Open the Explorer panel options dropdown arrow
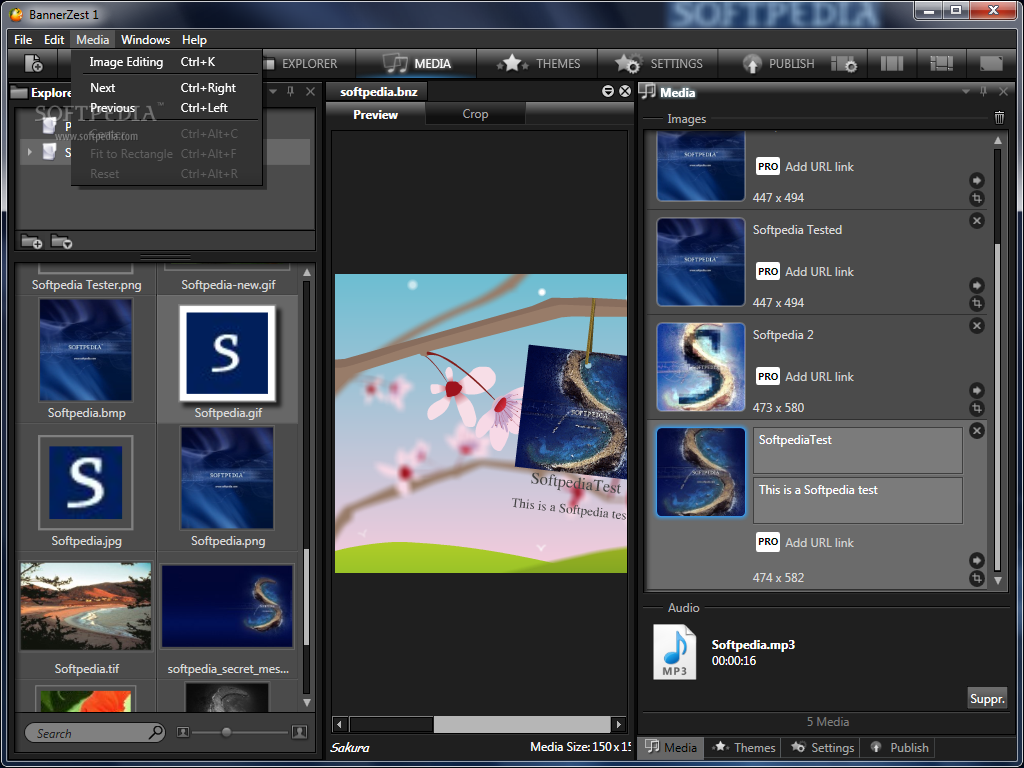1024x768 pixels. pyautogui.click(x=273, y=92)
